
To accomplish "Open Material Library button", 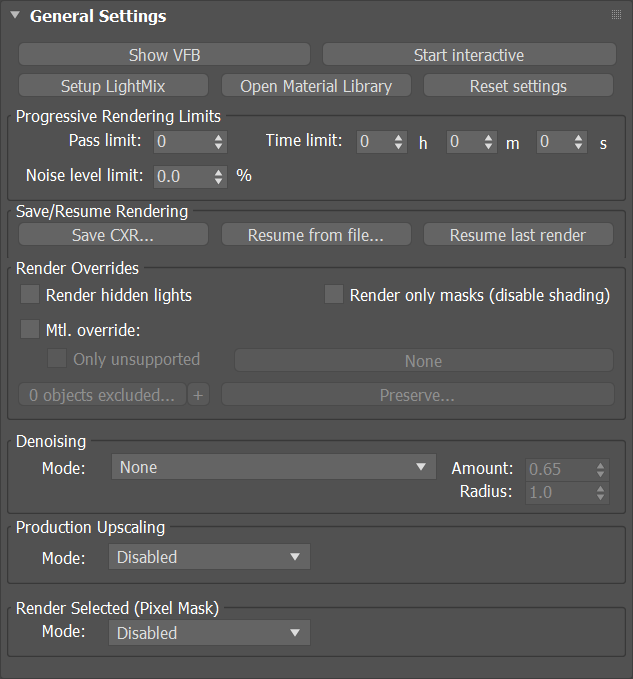I will [x=316, y=86].
